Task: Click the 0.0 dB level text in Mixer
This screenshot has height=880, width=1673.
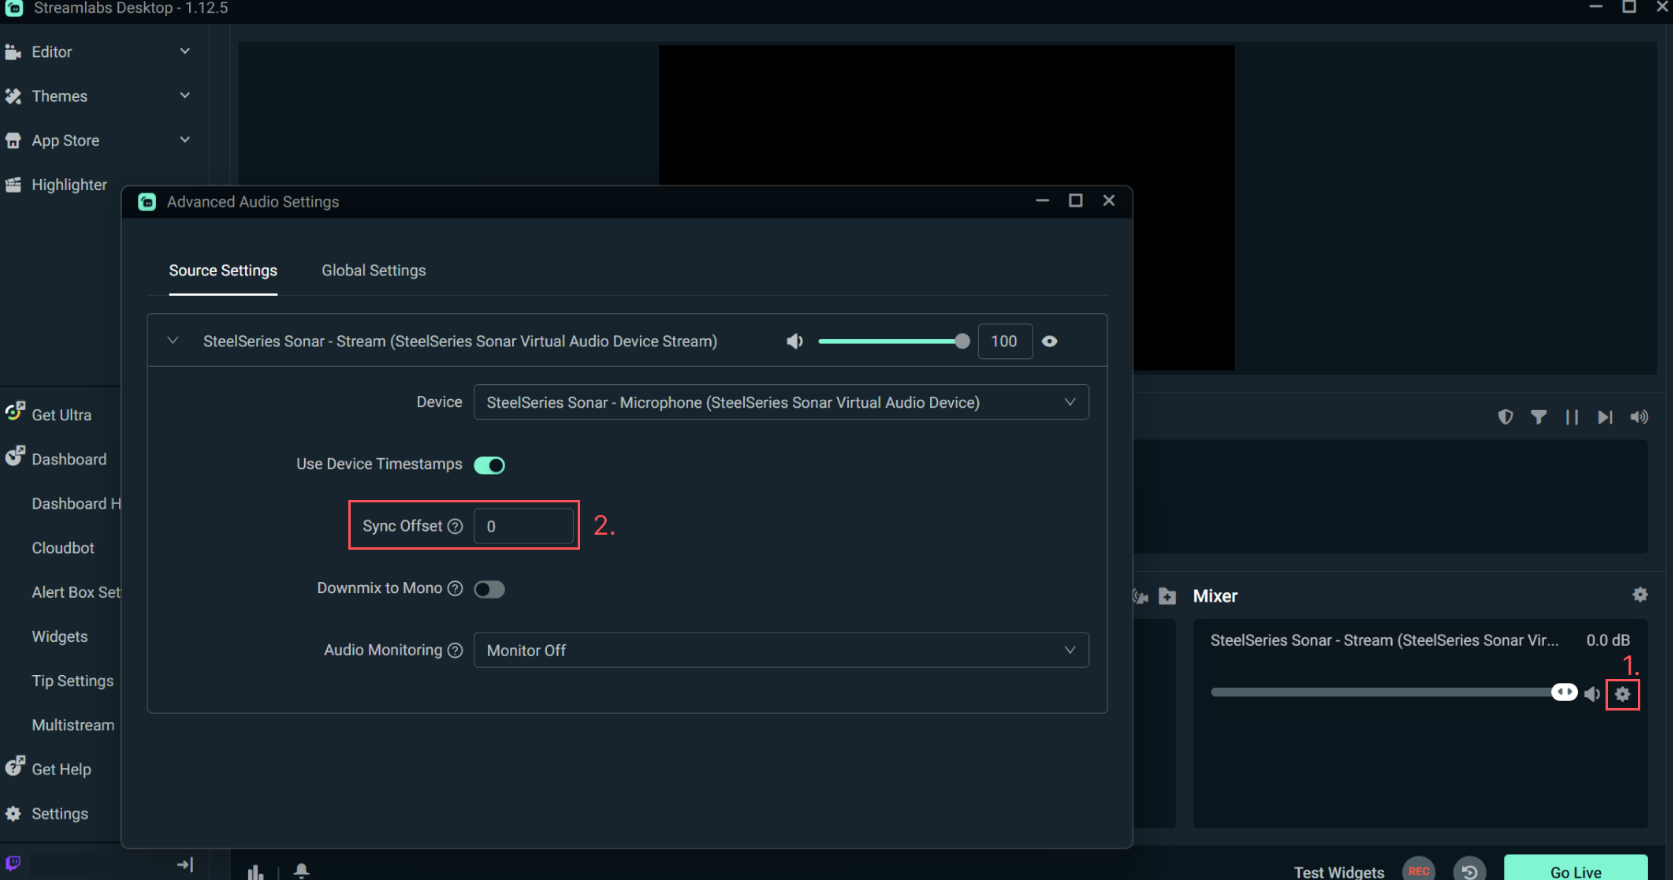Action: pyautogui.click(x=1608, y=640)
